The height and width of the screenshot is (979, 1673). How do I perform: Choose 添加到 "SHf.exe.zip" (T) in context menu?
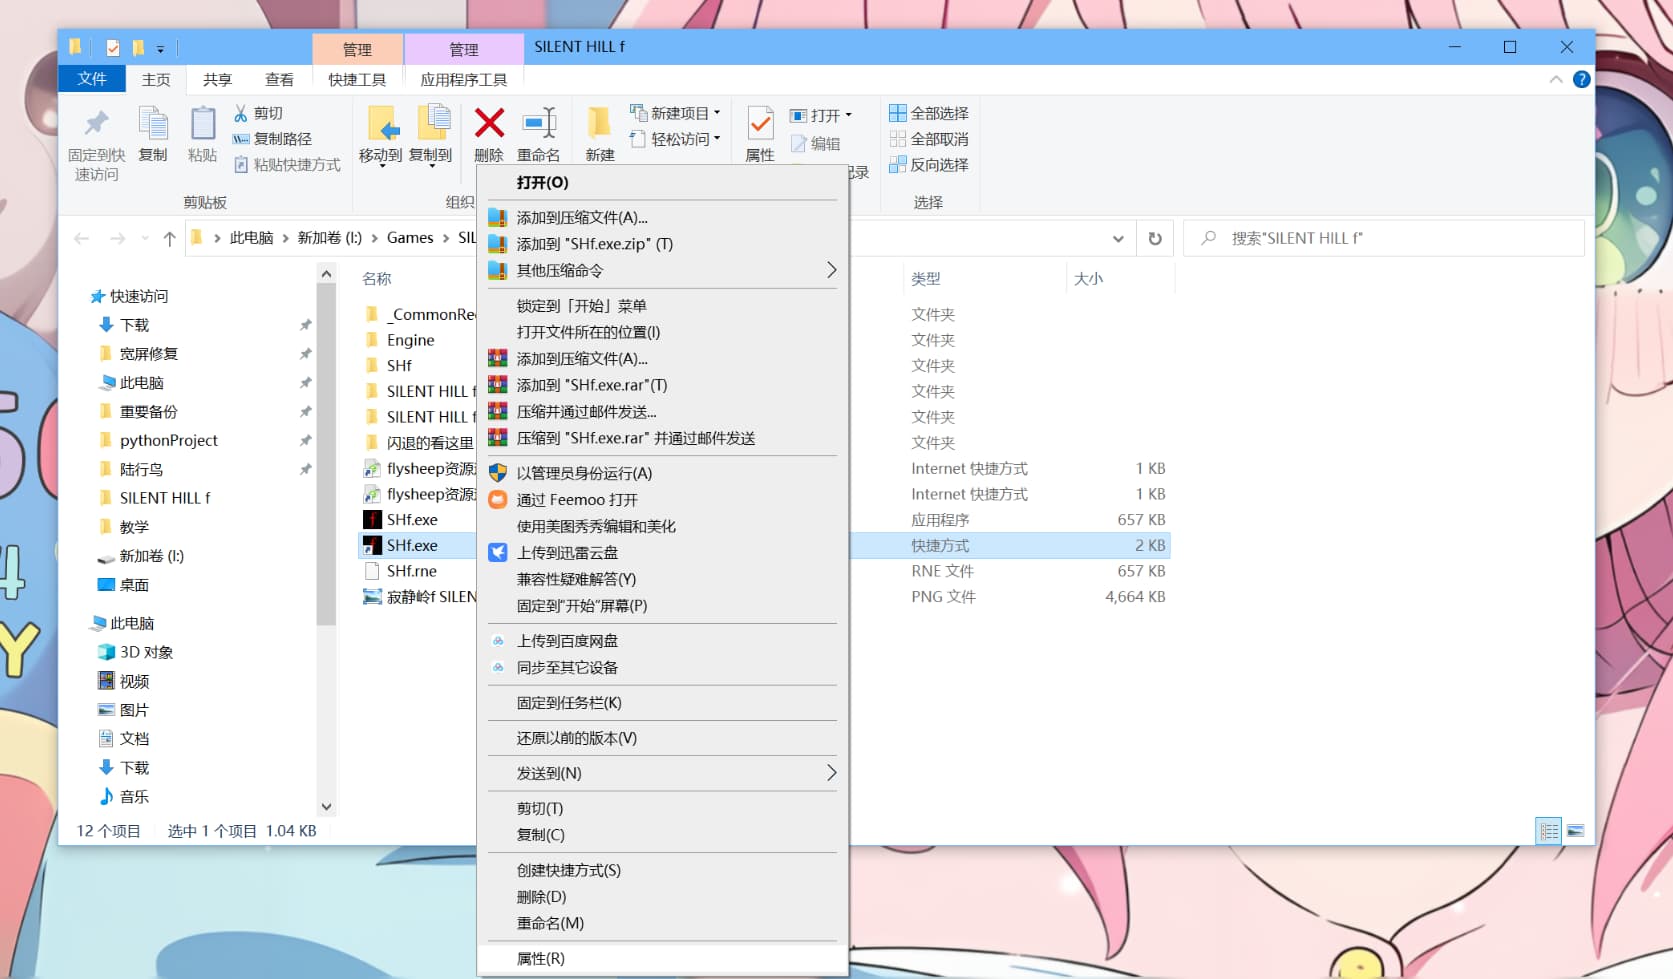pyautogui.click(x=662, y=244)
